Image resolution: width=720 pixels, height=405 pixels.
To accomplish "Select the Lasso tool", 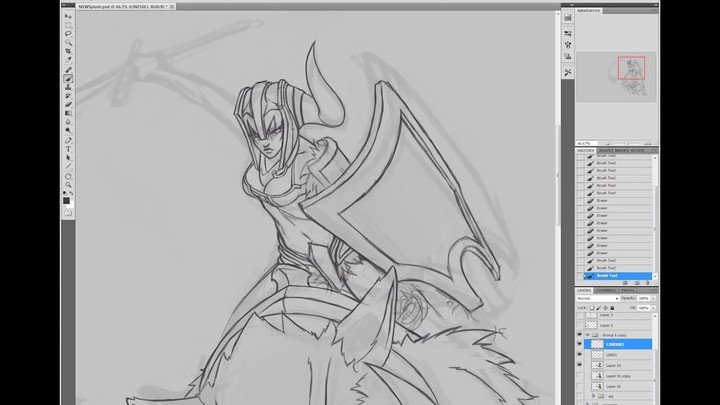I will (68, 34).
